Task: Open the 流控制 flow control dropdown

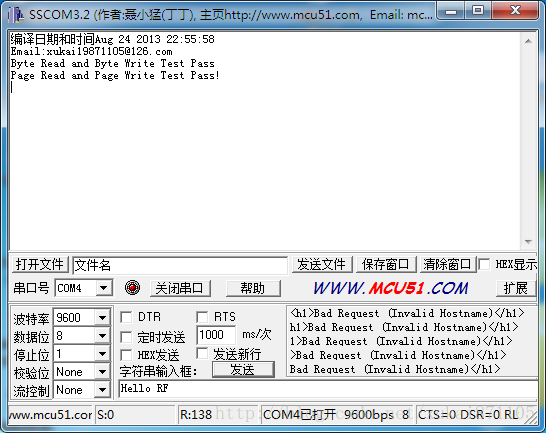Action: click(102, 390)
